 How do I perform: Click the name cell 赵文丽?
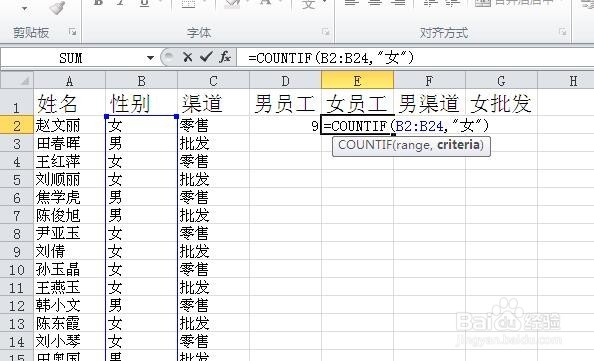69,125
